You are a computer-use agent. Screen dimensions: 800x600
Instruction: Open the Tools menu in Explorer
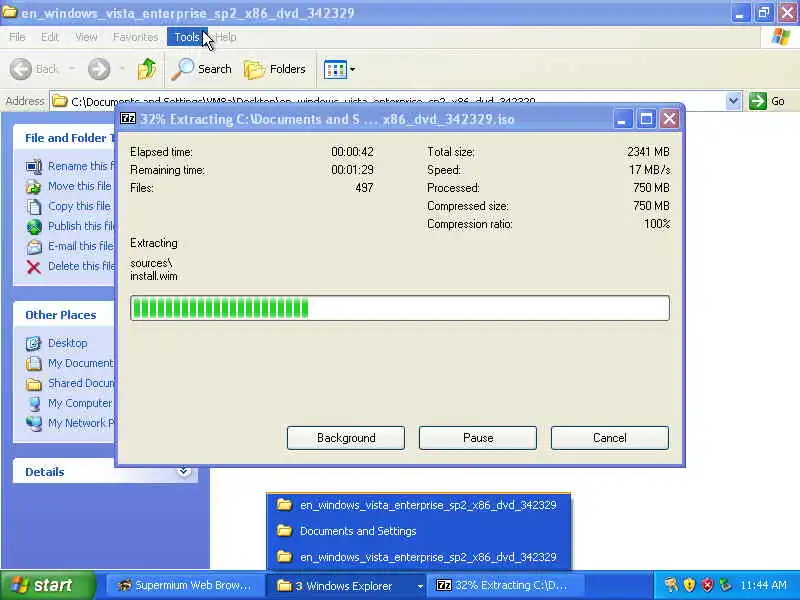(187, 37)
